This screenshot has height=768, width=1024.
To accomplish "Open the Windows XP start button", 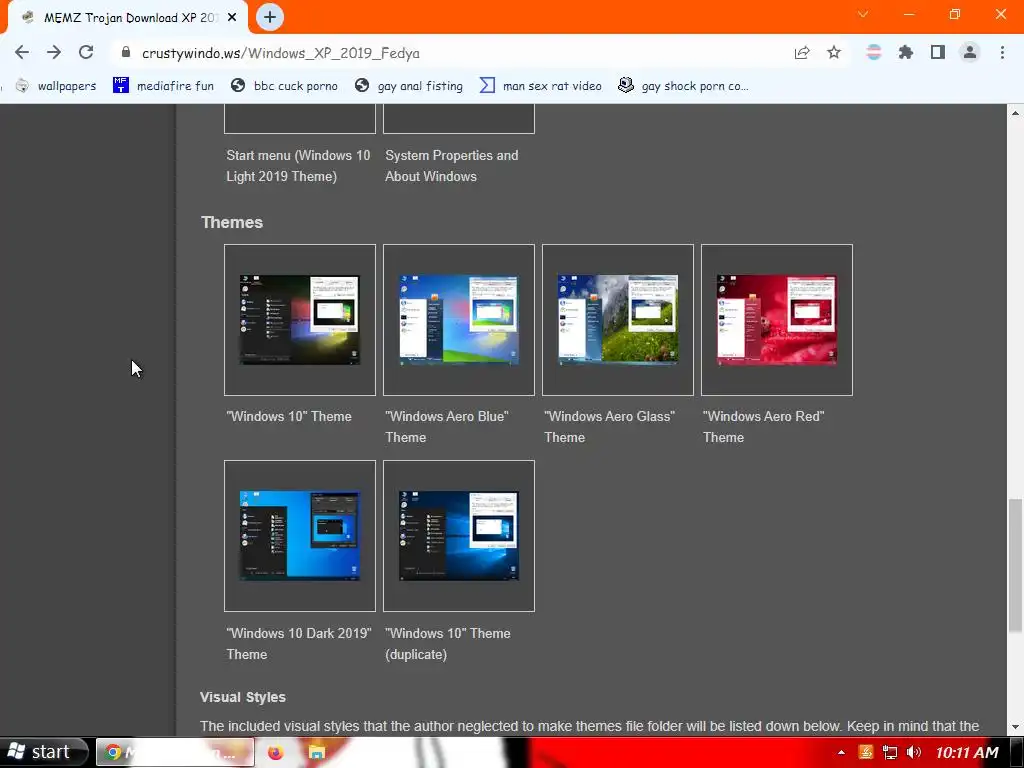I will (x=43, y=752).
